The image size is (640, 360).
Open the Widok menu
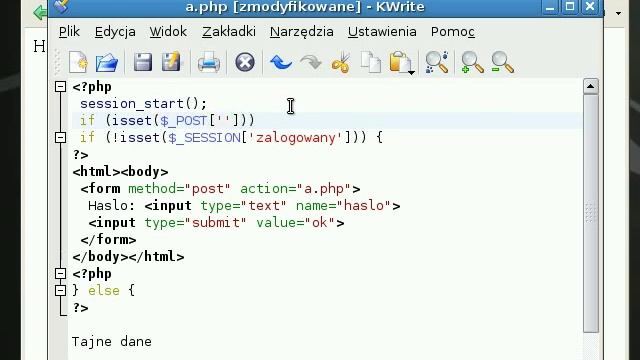click(x=168, y=31)
